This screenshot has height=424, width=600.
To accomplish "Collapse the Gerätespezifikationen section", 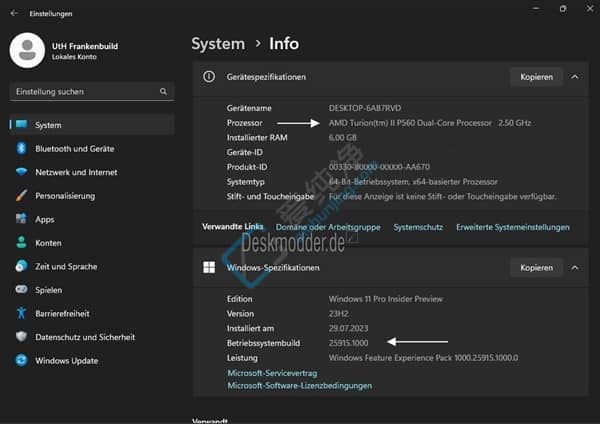I will click(575, 76).
